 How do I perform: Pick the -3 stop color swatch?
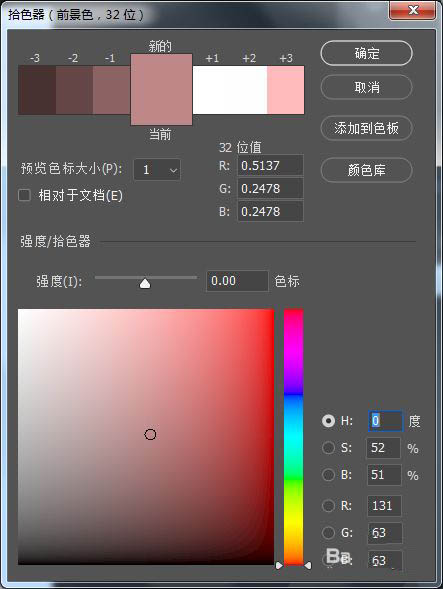[x=37, y=90]
